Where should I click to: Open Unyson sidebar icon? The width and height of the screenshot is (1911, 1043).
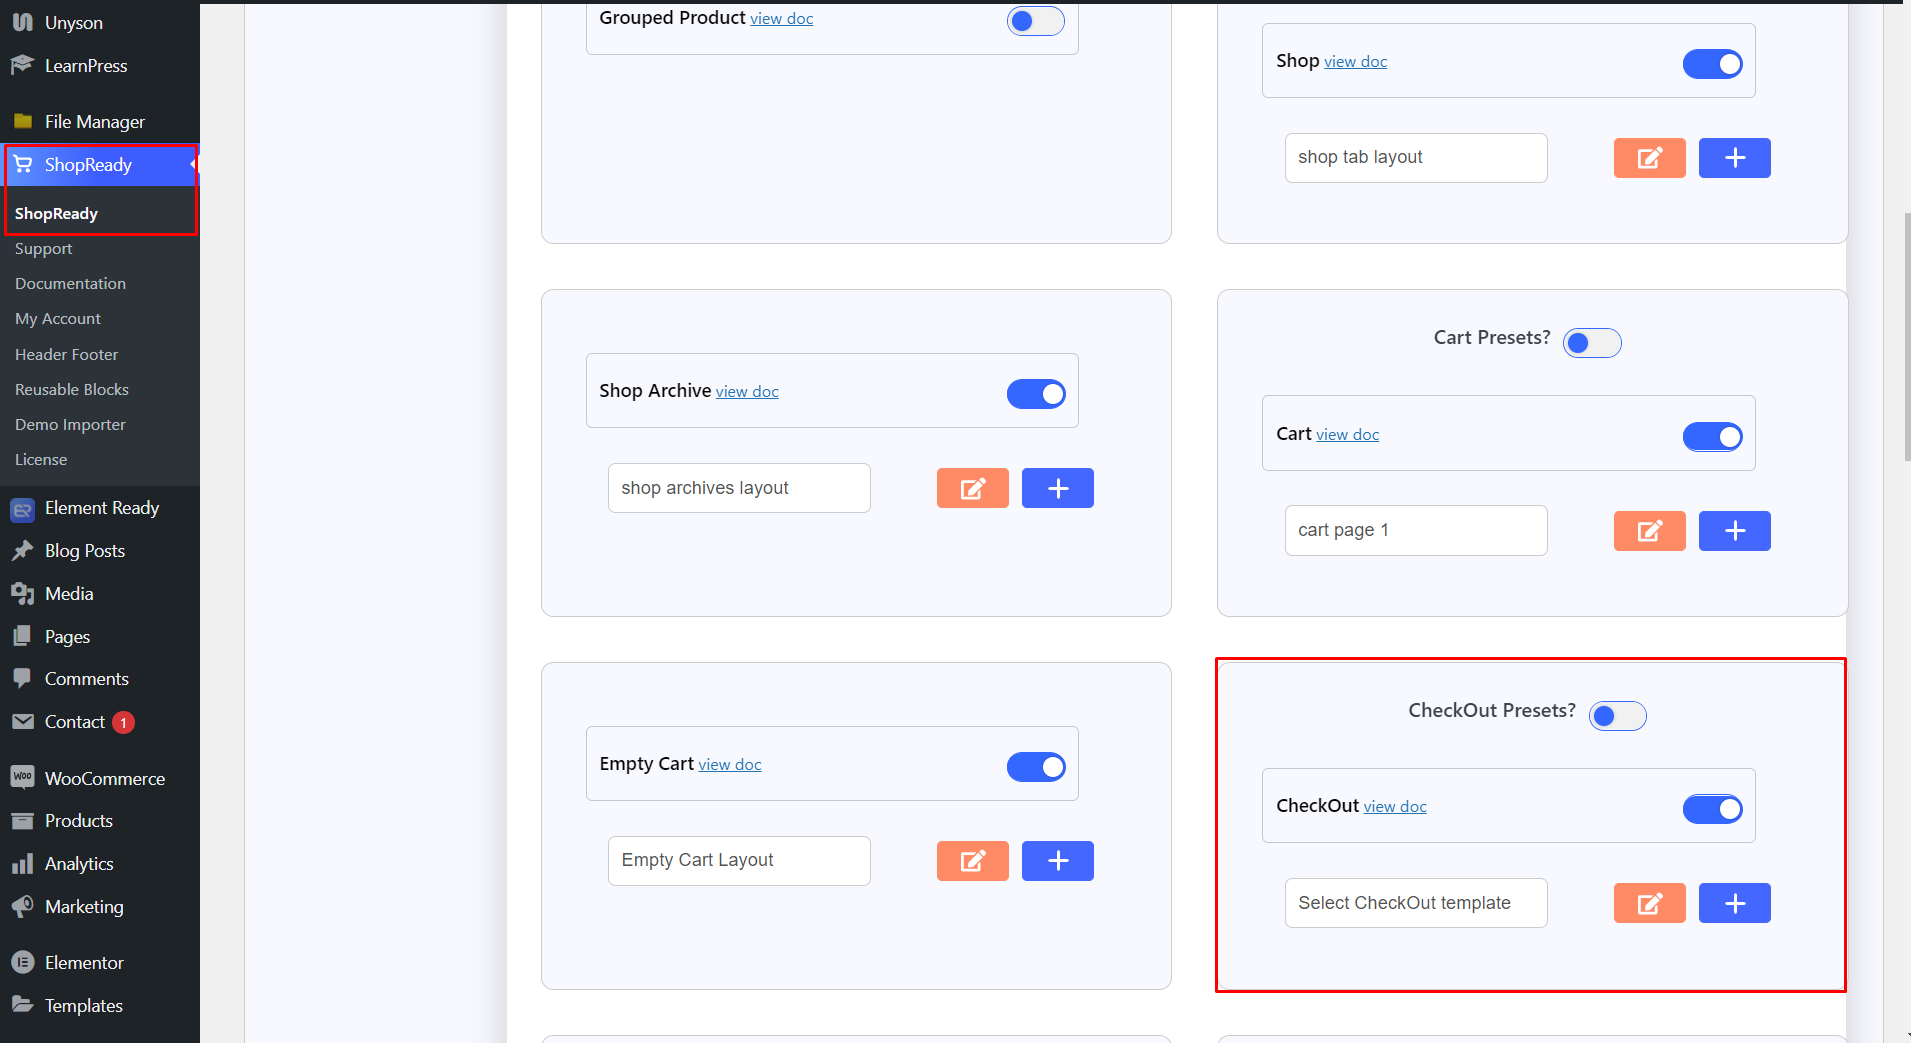[x=22, y=22]
